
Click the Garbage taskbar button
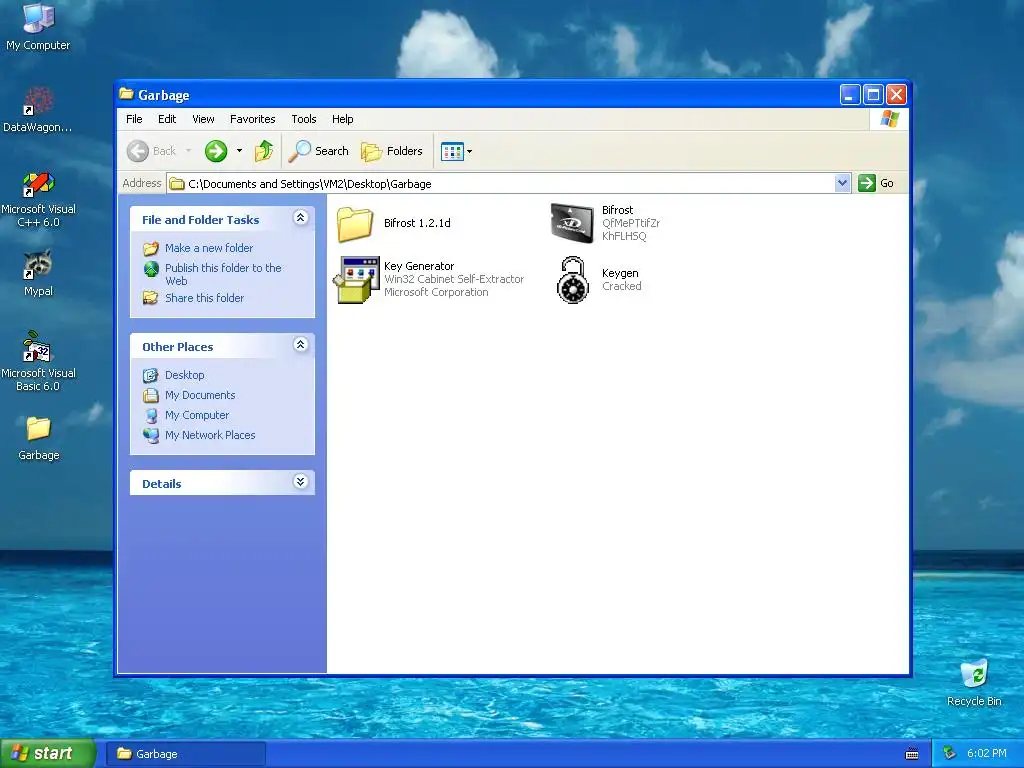point(185,754)
